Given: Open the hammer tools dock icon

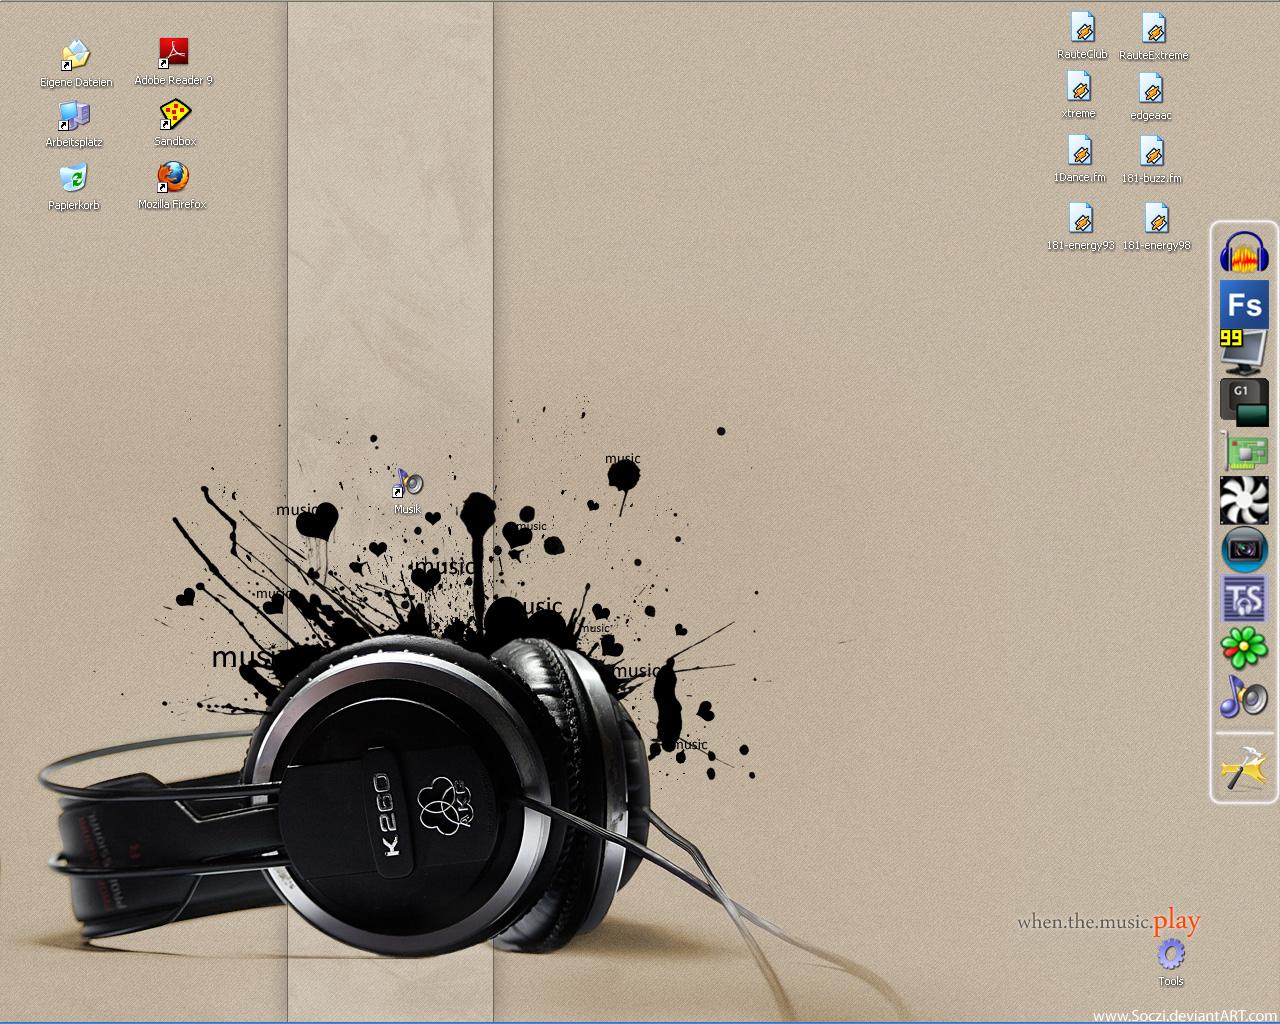Looking at the screenshot, I should point(1244,769).
